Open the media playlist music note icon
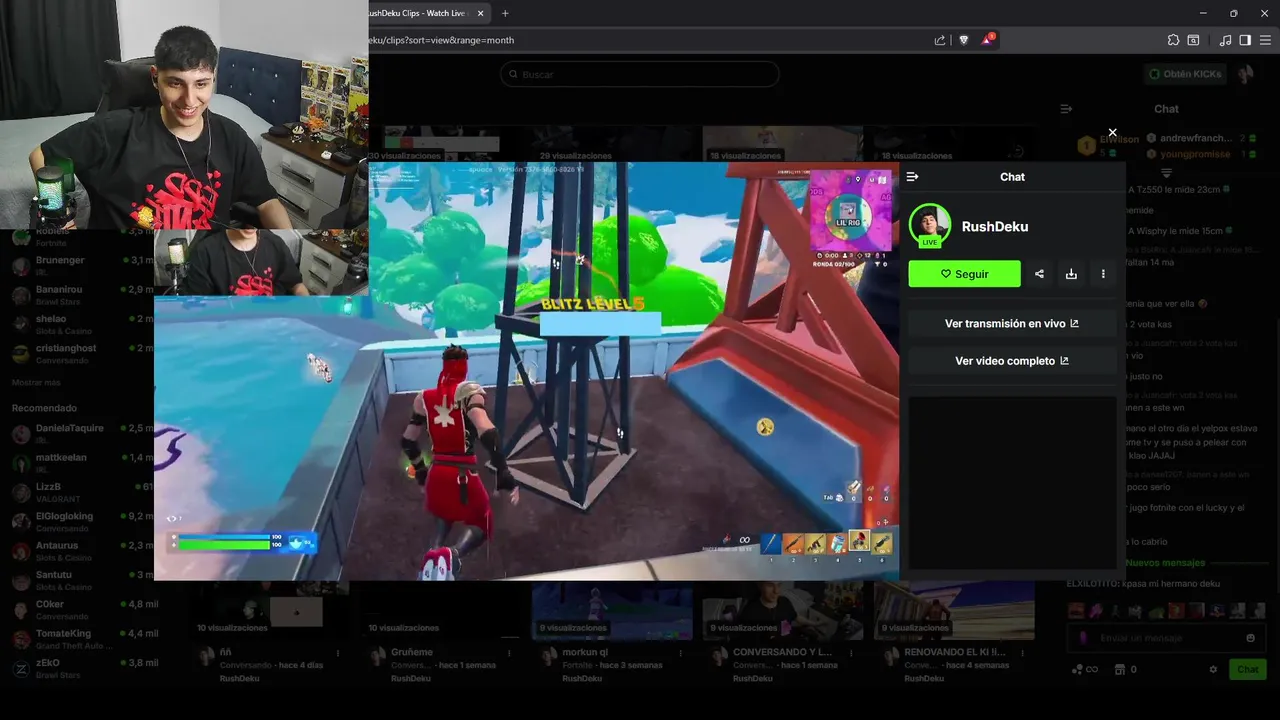This screenshot has height=720, width=1280. pyautogui.click(x=1225, y=40)
